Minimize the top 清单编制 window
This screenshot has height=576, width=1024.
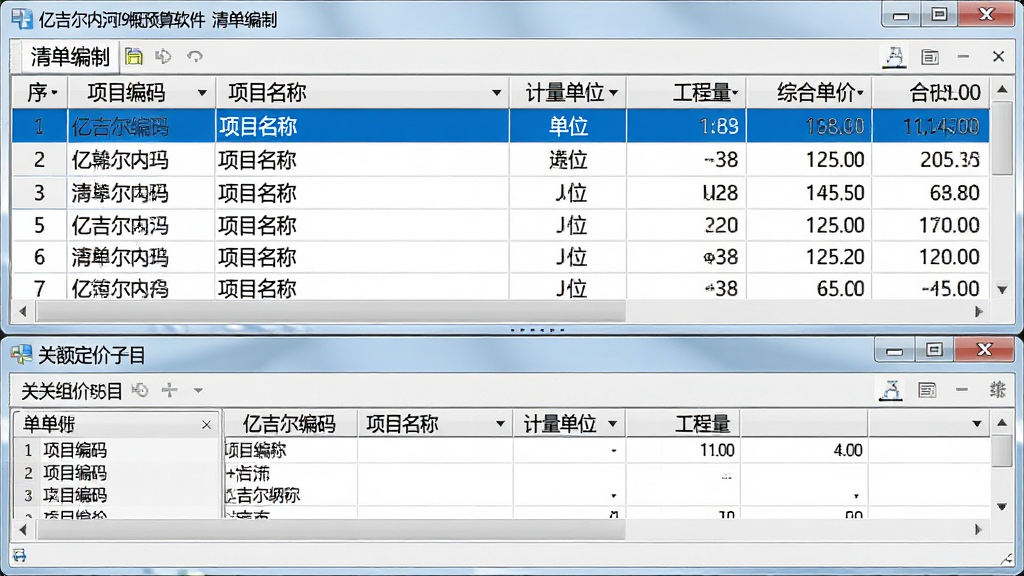point(901,16)
